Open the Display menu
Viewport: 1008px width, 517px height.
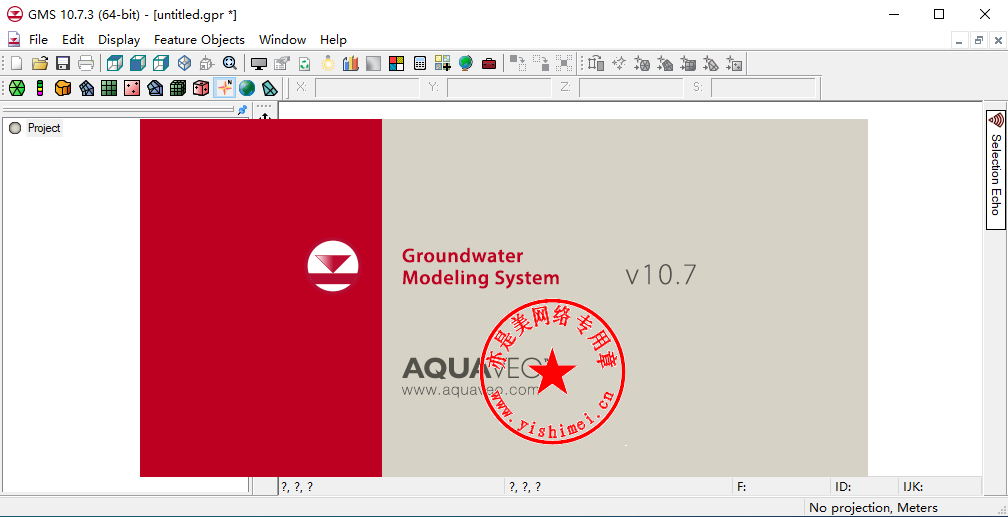[119, 40]
